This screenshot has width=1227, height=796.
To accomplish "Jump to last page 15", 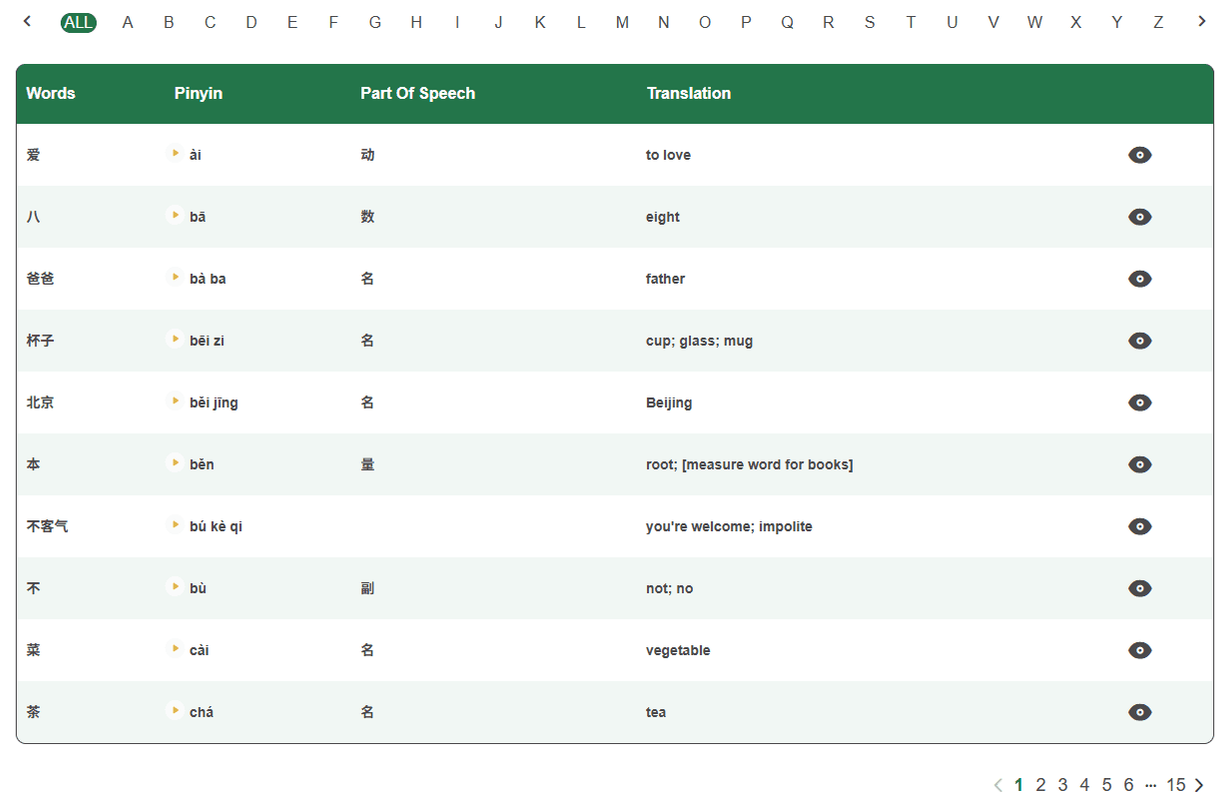I will point(1175,785).
